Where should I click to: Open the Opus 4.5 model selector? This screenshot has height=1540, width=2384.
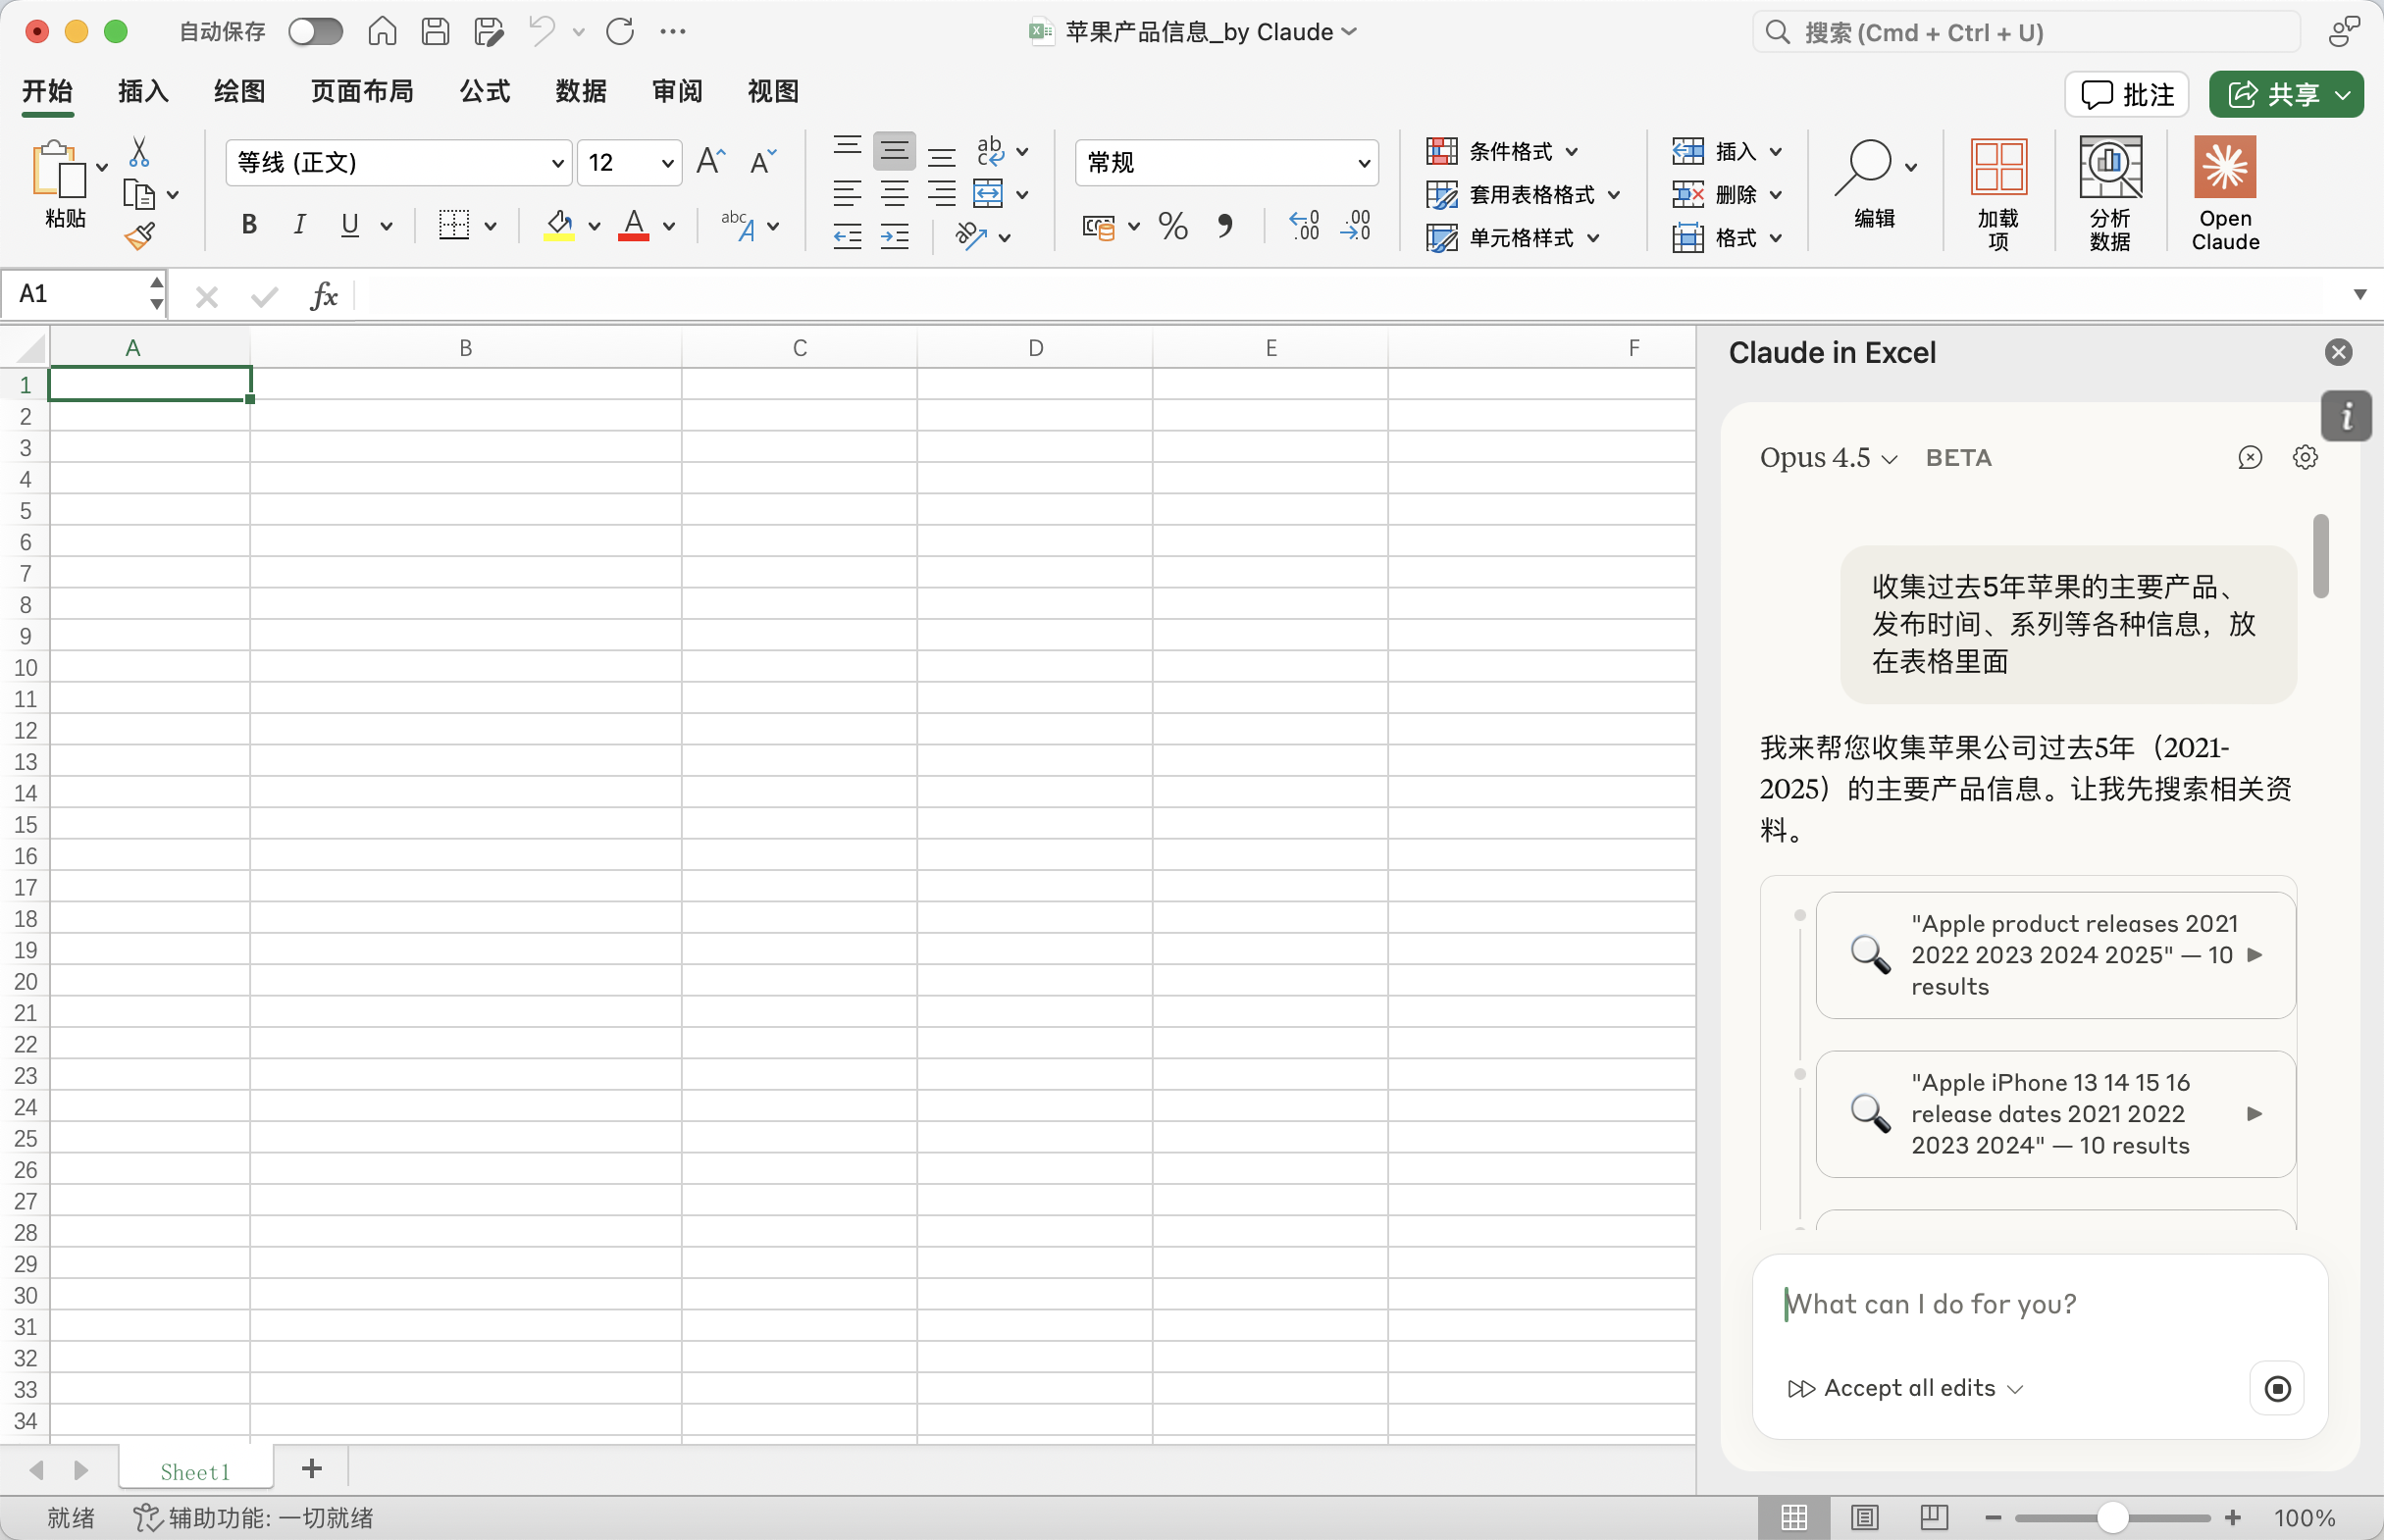coord(1825,457)
